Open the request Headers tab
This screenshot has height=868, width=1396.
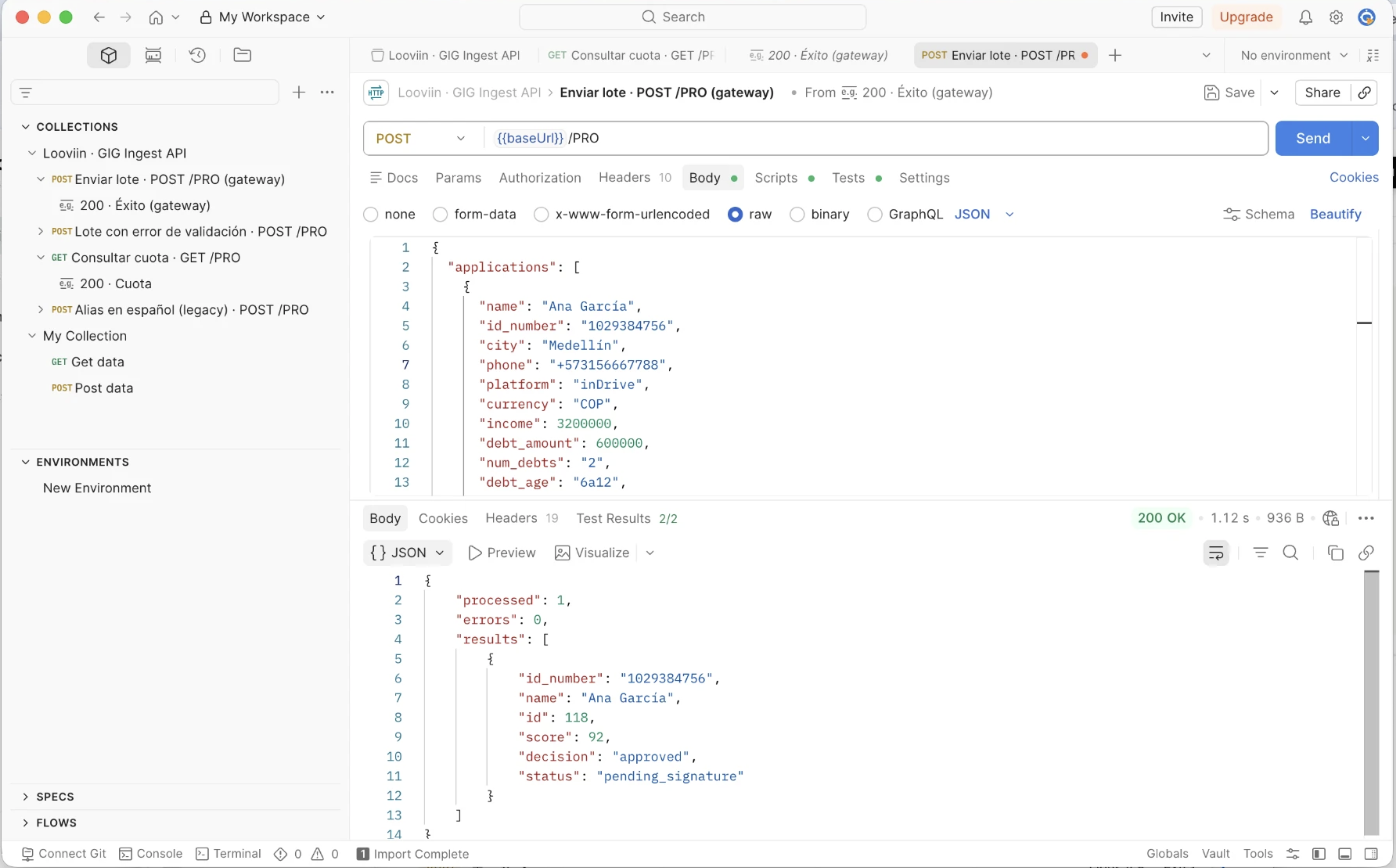pos(634,177)
